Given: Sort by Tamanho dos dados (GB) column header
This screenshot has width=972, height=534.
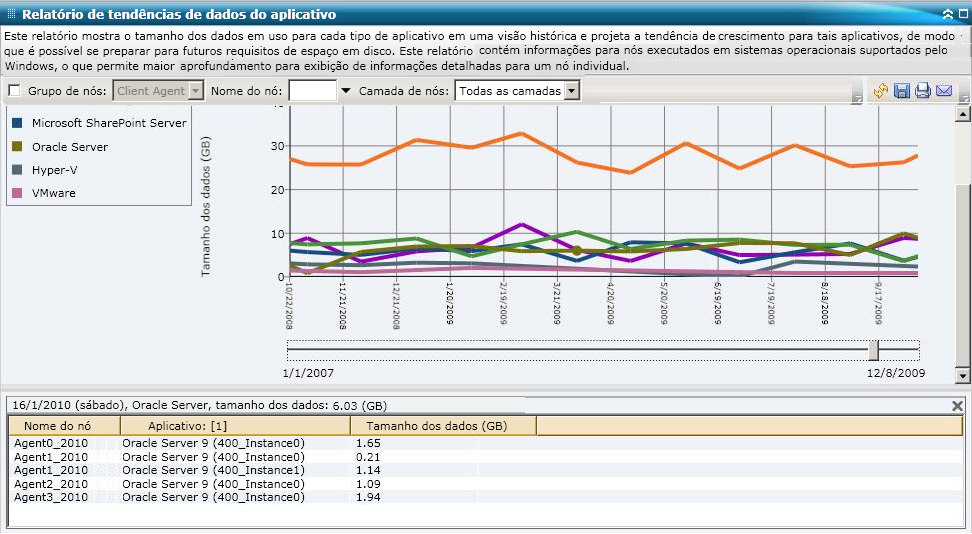Looking at the screenshot, I should pos(443,426).
